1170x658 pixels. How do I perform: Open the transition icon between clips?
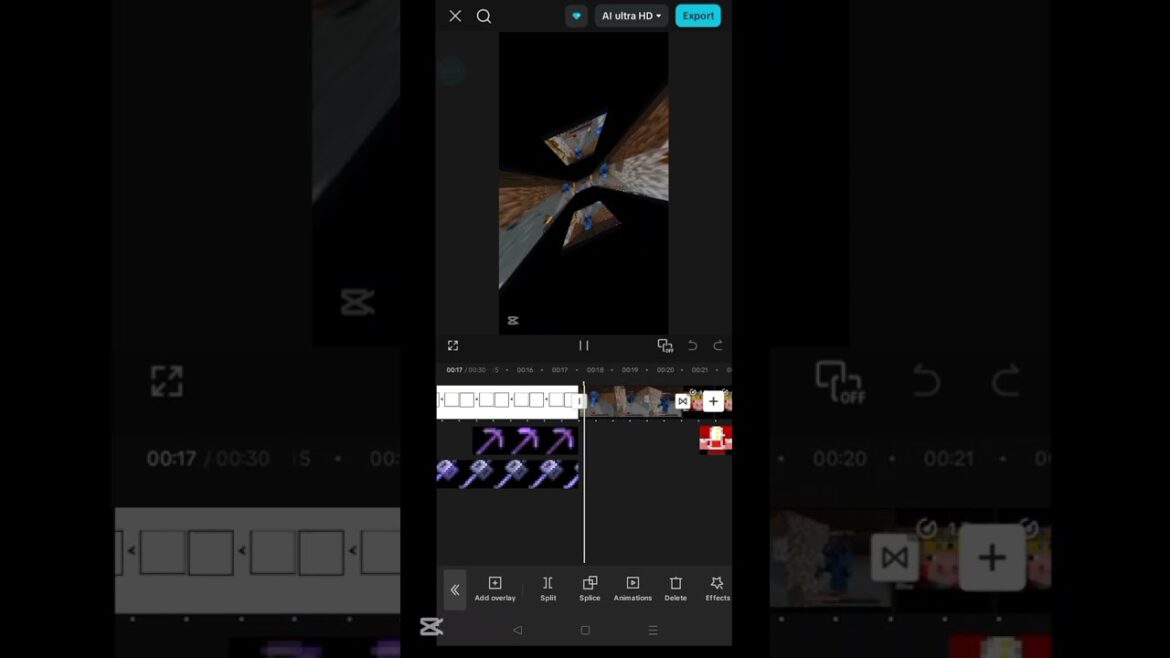coord(682,401)
